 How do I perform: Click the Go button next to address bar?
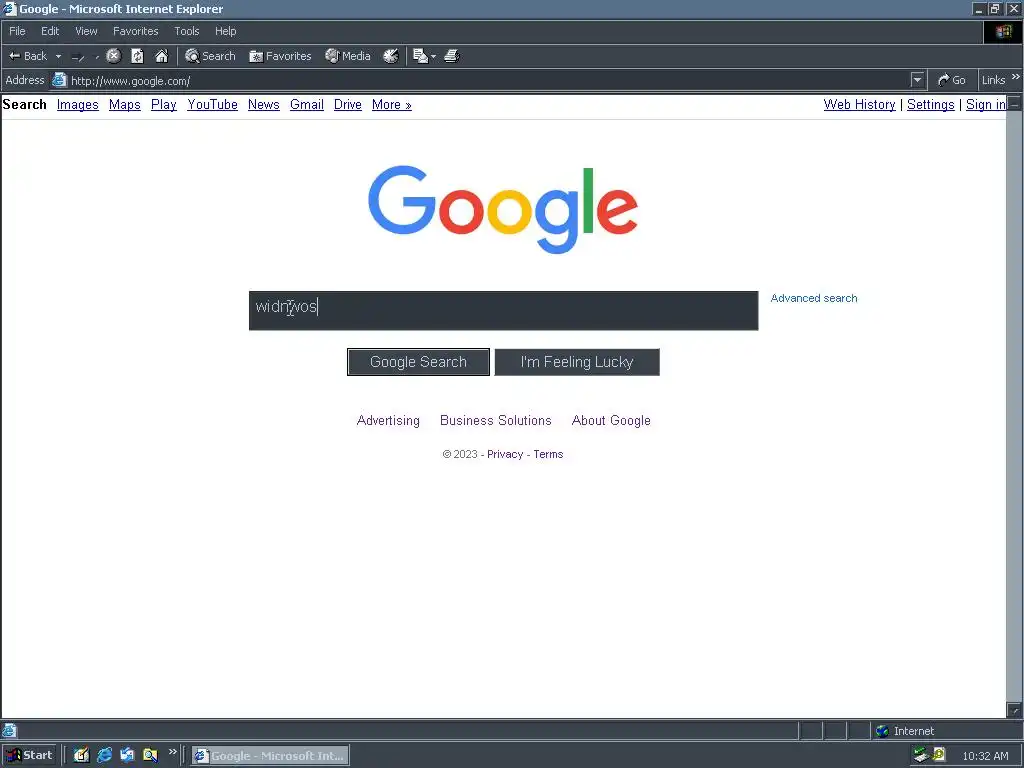(952, 80)
